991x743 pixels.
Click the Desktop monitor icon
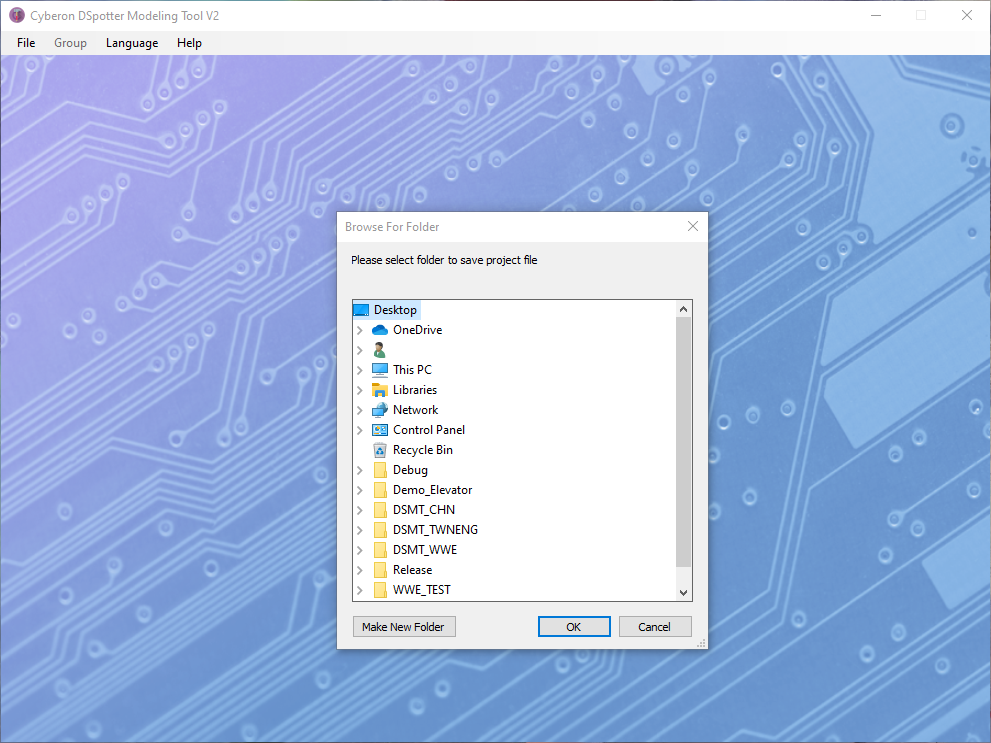click(x=361, y=310)
